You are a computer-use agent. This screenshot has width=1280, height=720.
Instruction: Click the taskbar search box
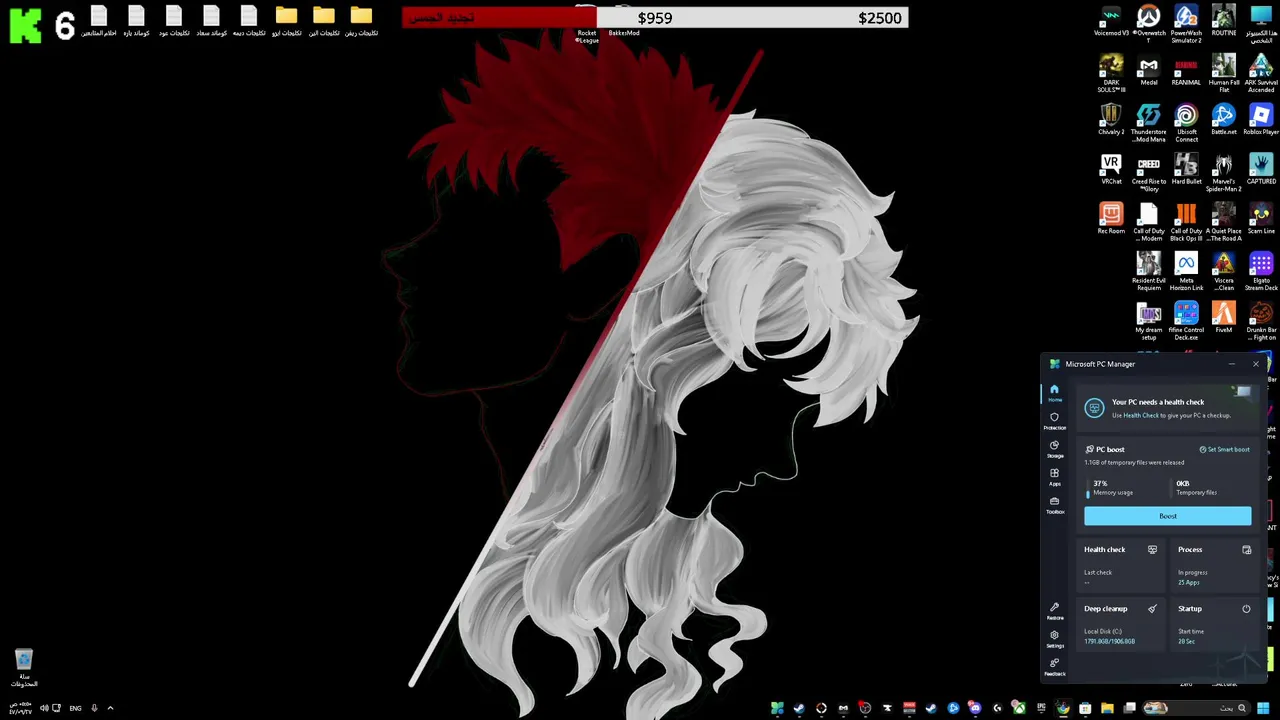(1196, 708)
